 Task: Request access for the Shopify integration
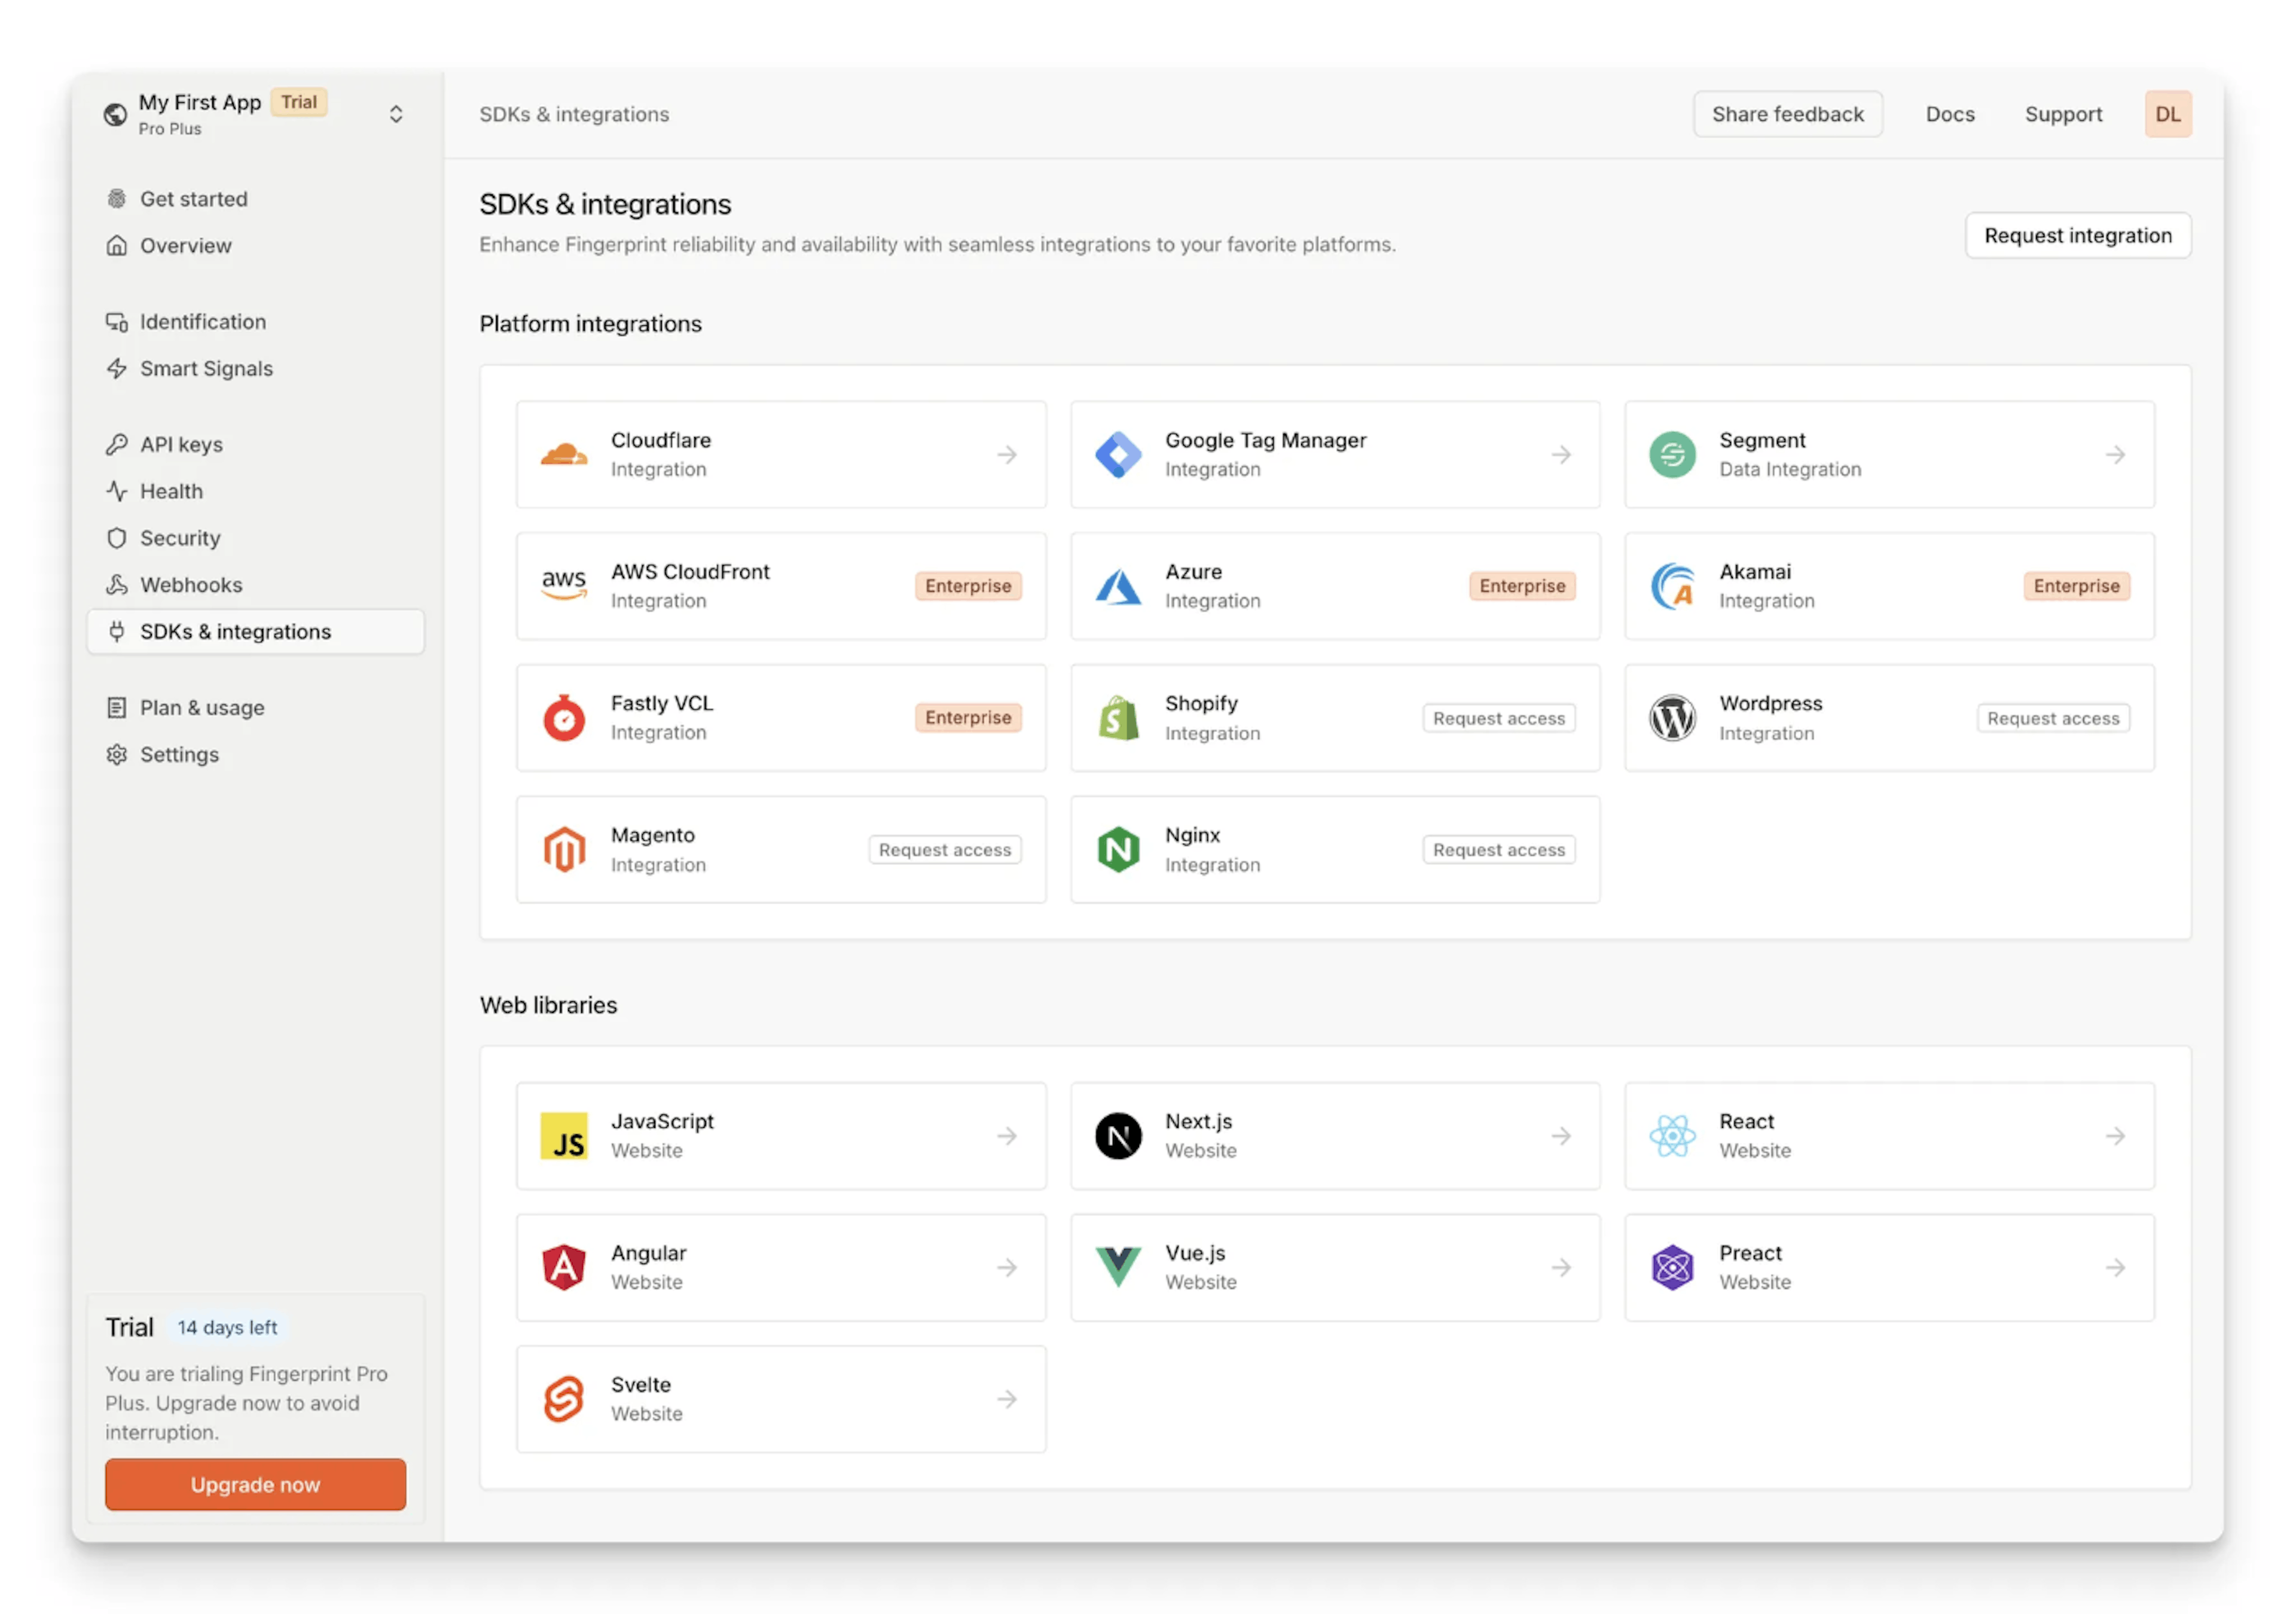1498,719
